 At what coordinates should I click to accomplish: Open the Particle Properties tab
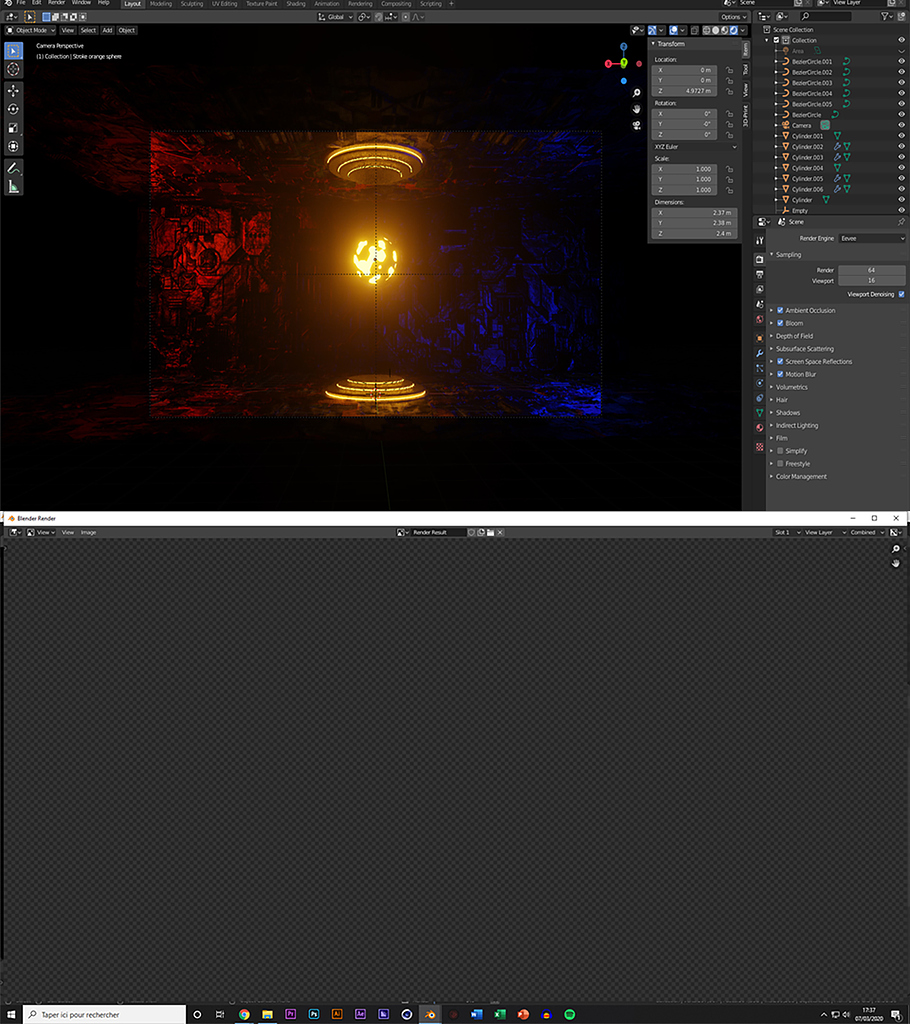(x=761, y=369)
